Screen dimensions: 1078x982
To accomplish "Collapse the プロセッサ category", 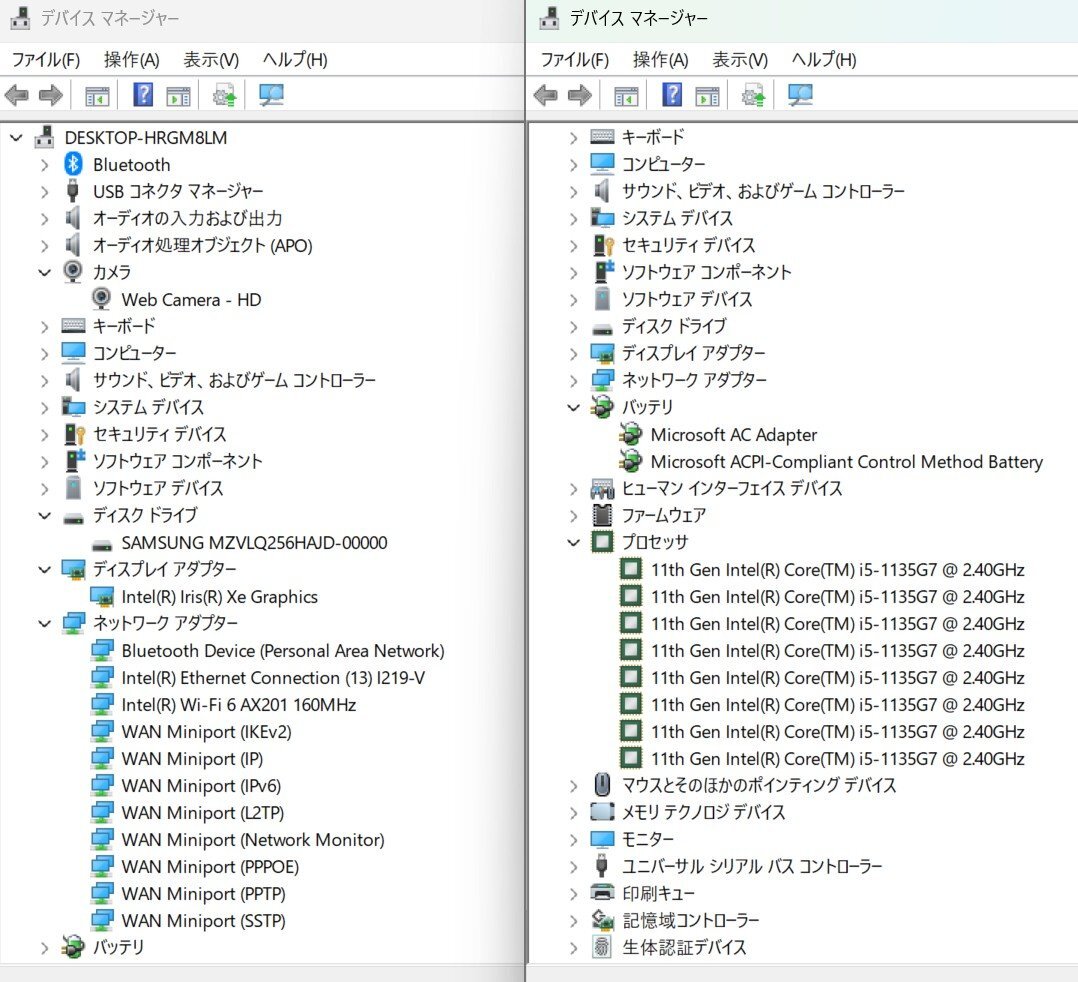I will (573, 543).
